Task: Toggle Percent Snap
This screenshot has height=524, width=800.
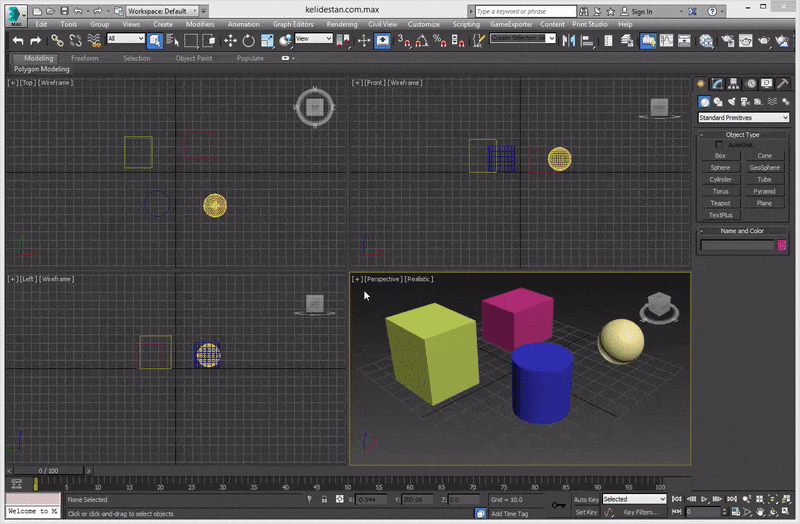Action: pyautogui.click(x=439, y=40)
